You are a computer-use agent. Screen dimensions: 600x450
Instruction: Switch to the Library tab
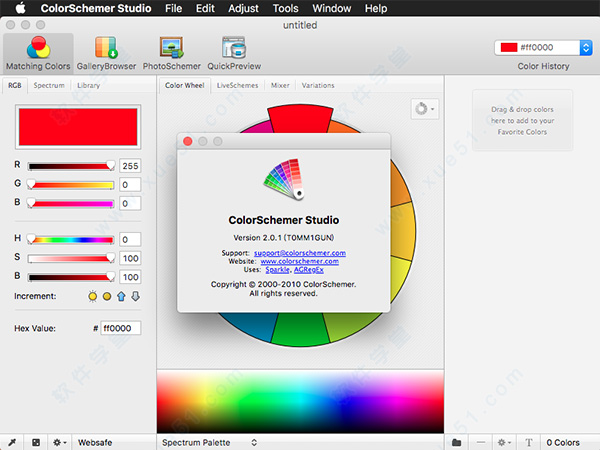pos(88,85)
